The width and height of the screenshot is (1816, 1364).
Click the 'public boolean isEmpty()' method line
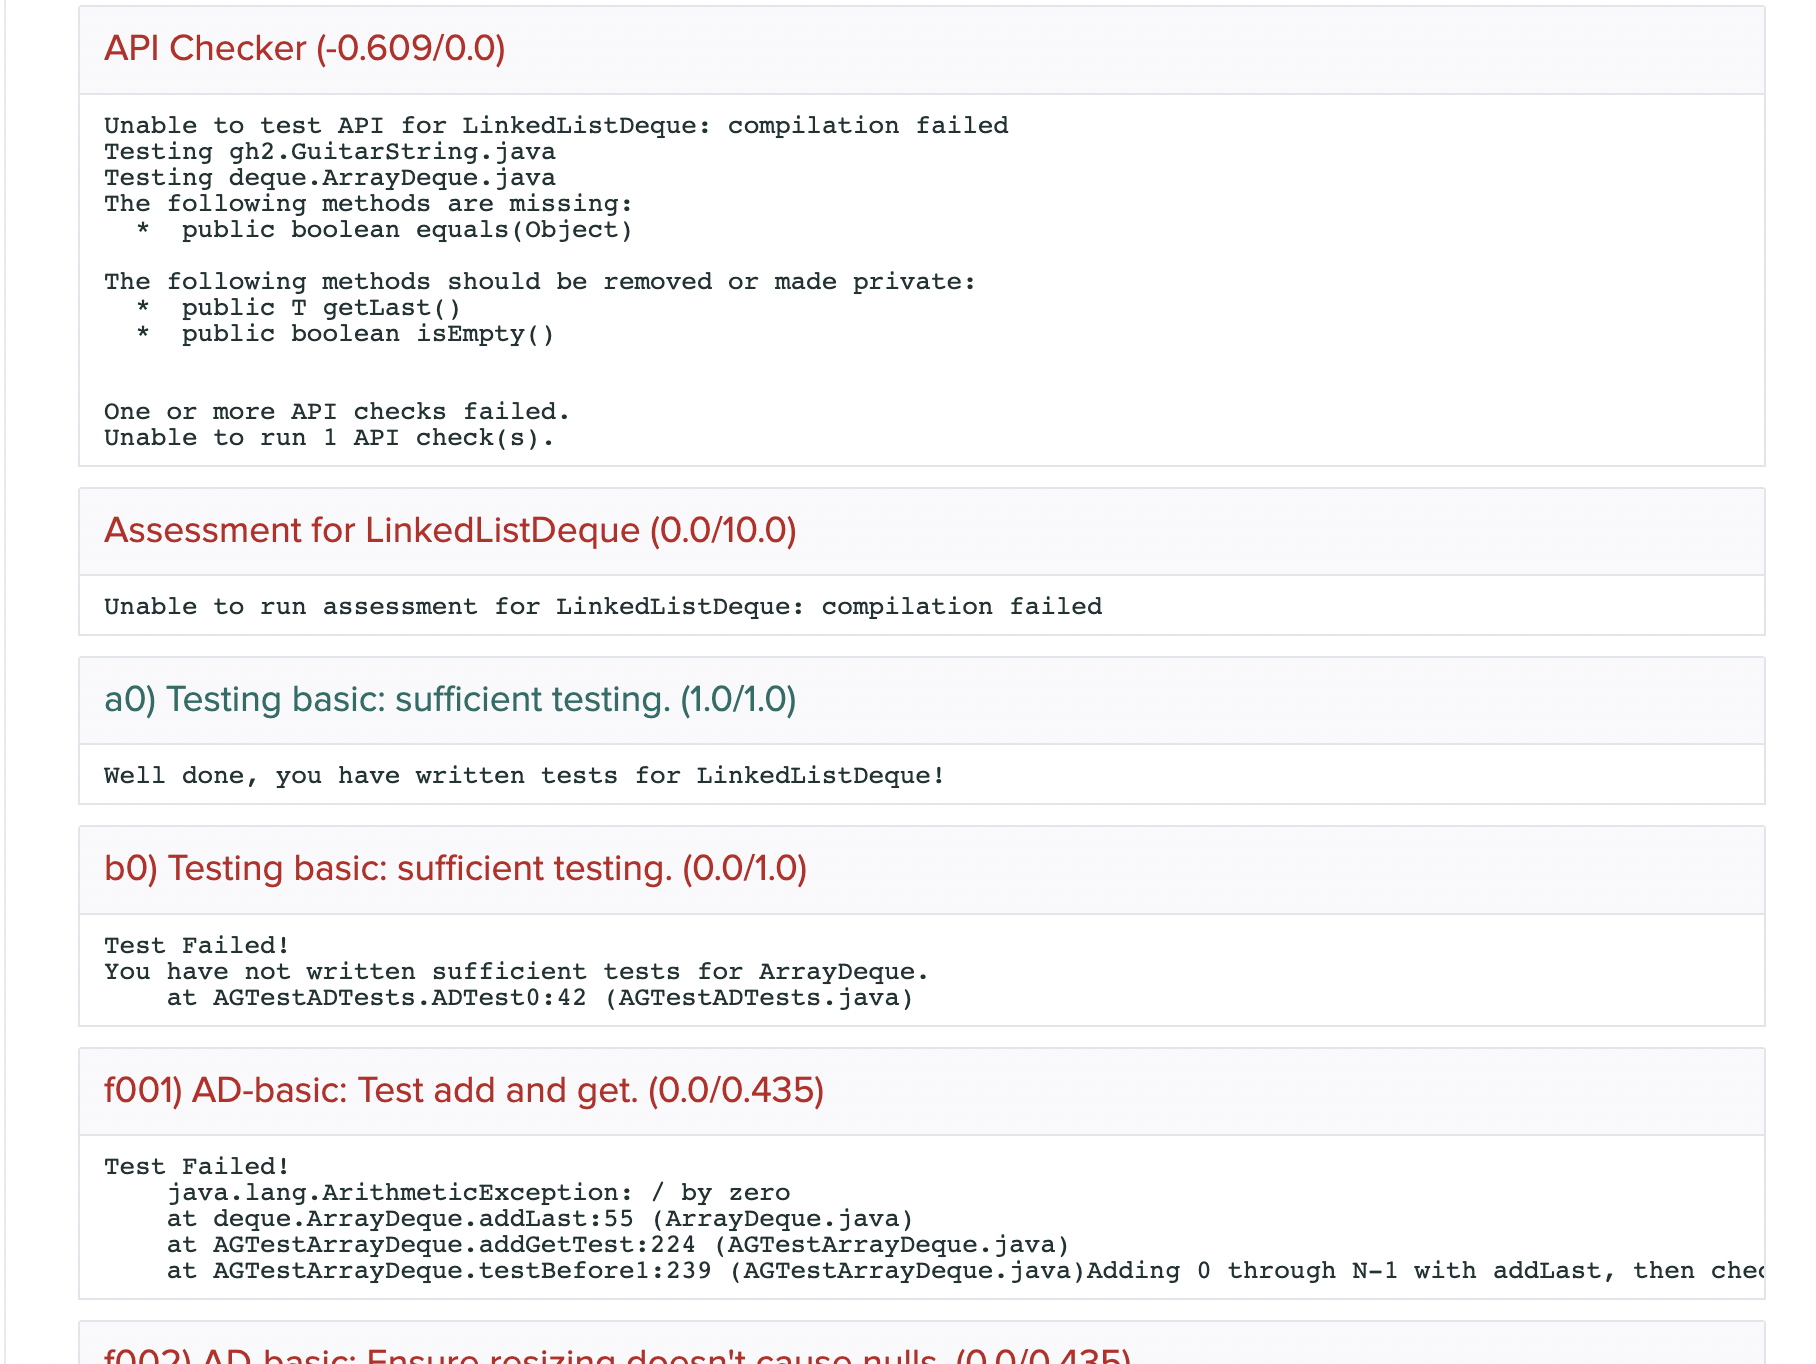[367, 334]
